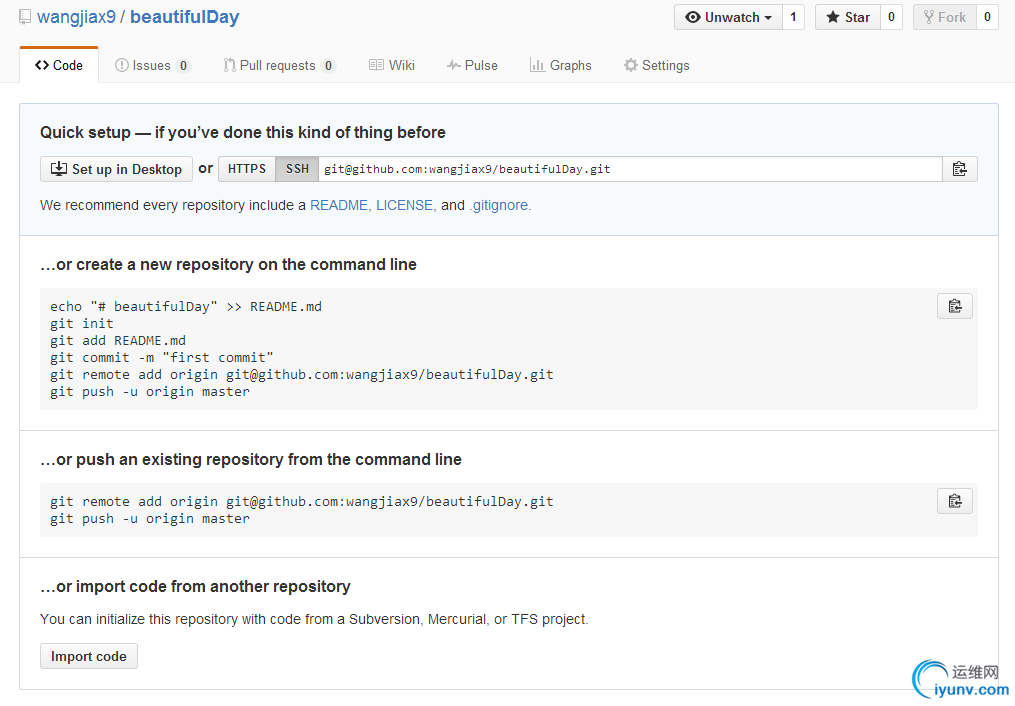The height and width of the screenshot is (706, 1015).
Task: Open the Settings tab
Action: [656, 65]
